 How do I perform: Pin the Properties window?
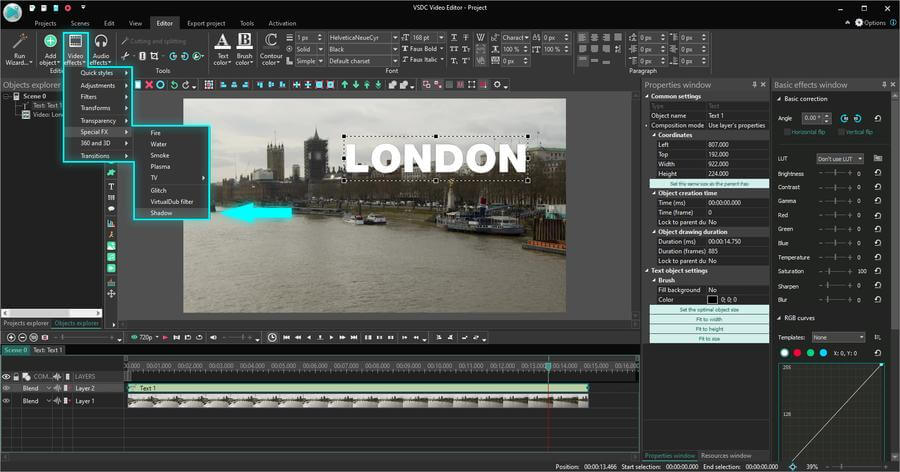tap(754, 84)
